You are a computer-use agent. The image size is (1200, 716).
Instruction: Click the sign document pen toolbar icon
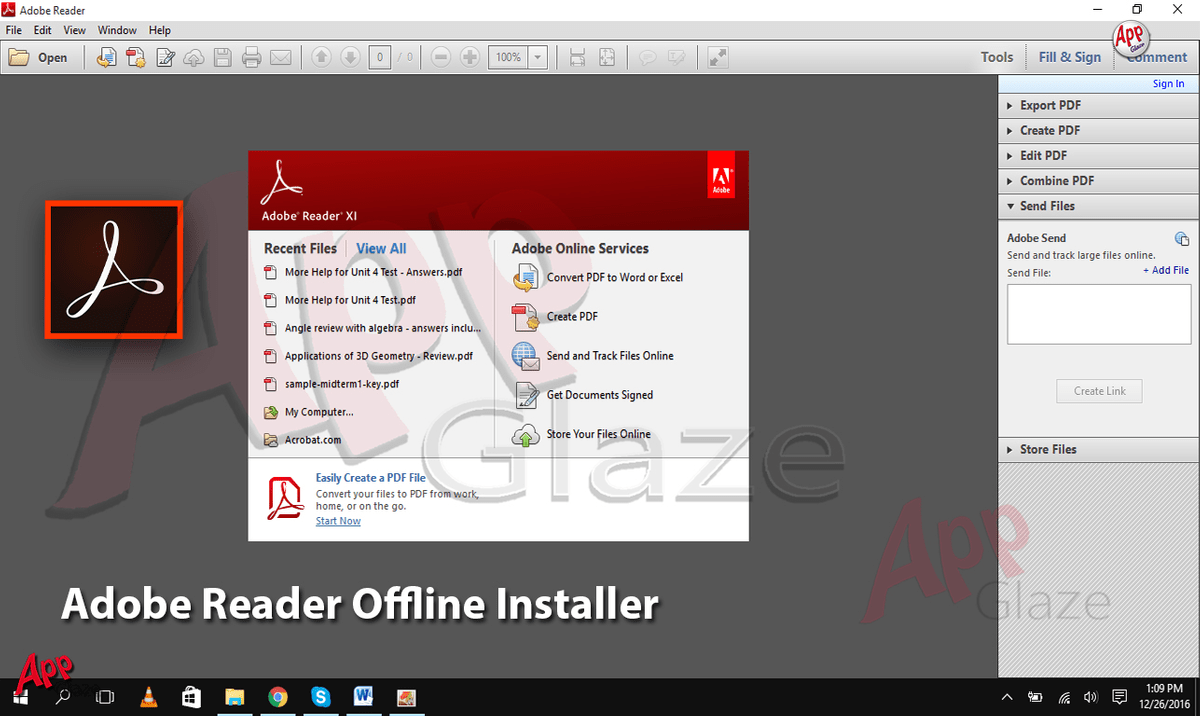(x=165, y=57)
